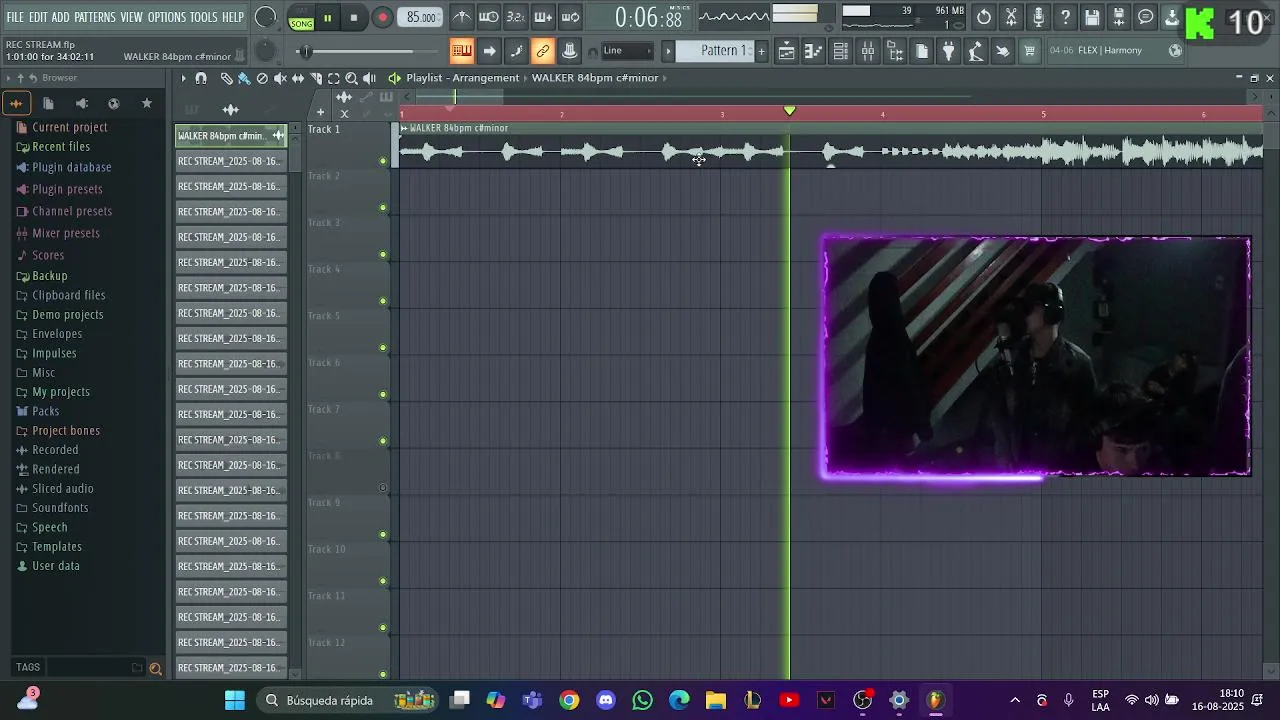This screenshot has height=720, width=1280.
Task: Open the FILE menu
Action: pos(15,17)
